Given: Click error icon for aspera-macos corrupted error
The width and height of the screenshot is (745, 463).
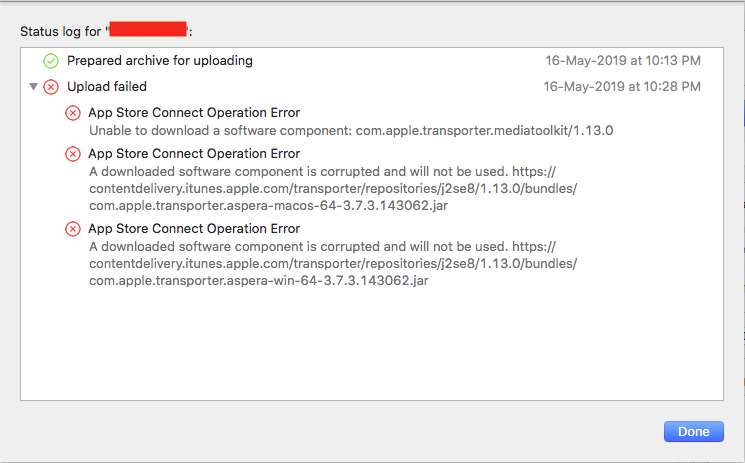Looking at the screenshot, I should [73, 154].
